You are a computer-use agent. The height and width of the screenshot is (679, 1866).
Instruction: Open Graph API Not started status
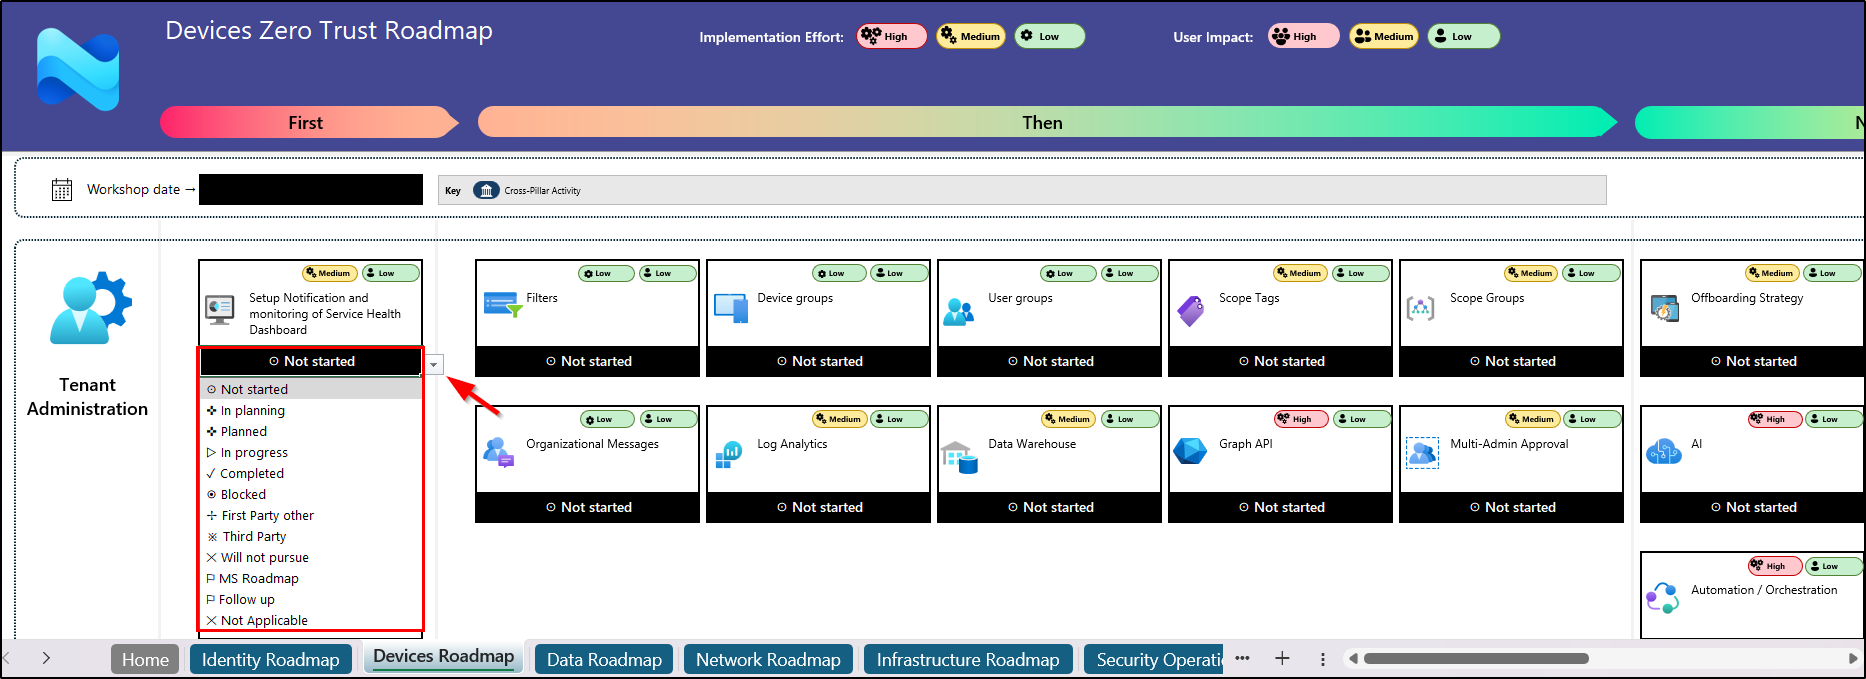[1281, 507]
